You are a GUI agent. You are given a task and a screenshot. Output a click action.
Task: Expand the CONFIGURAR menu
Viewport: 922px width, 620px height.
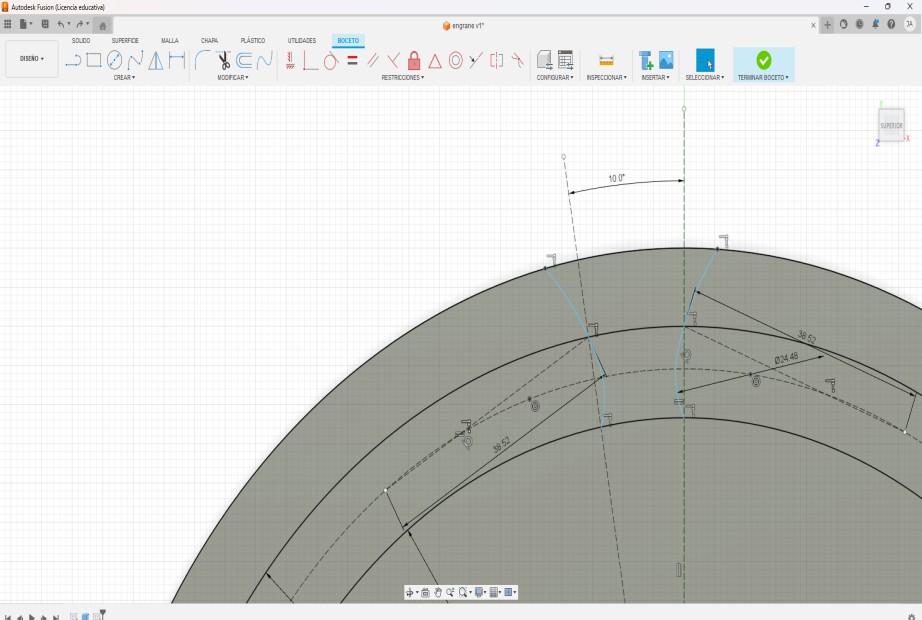554,78
